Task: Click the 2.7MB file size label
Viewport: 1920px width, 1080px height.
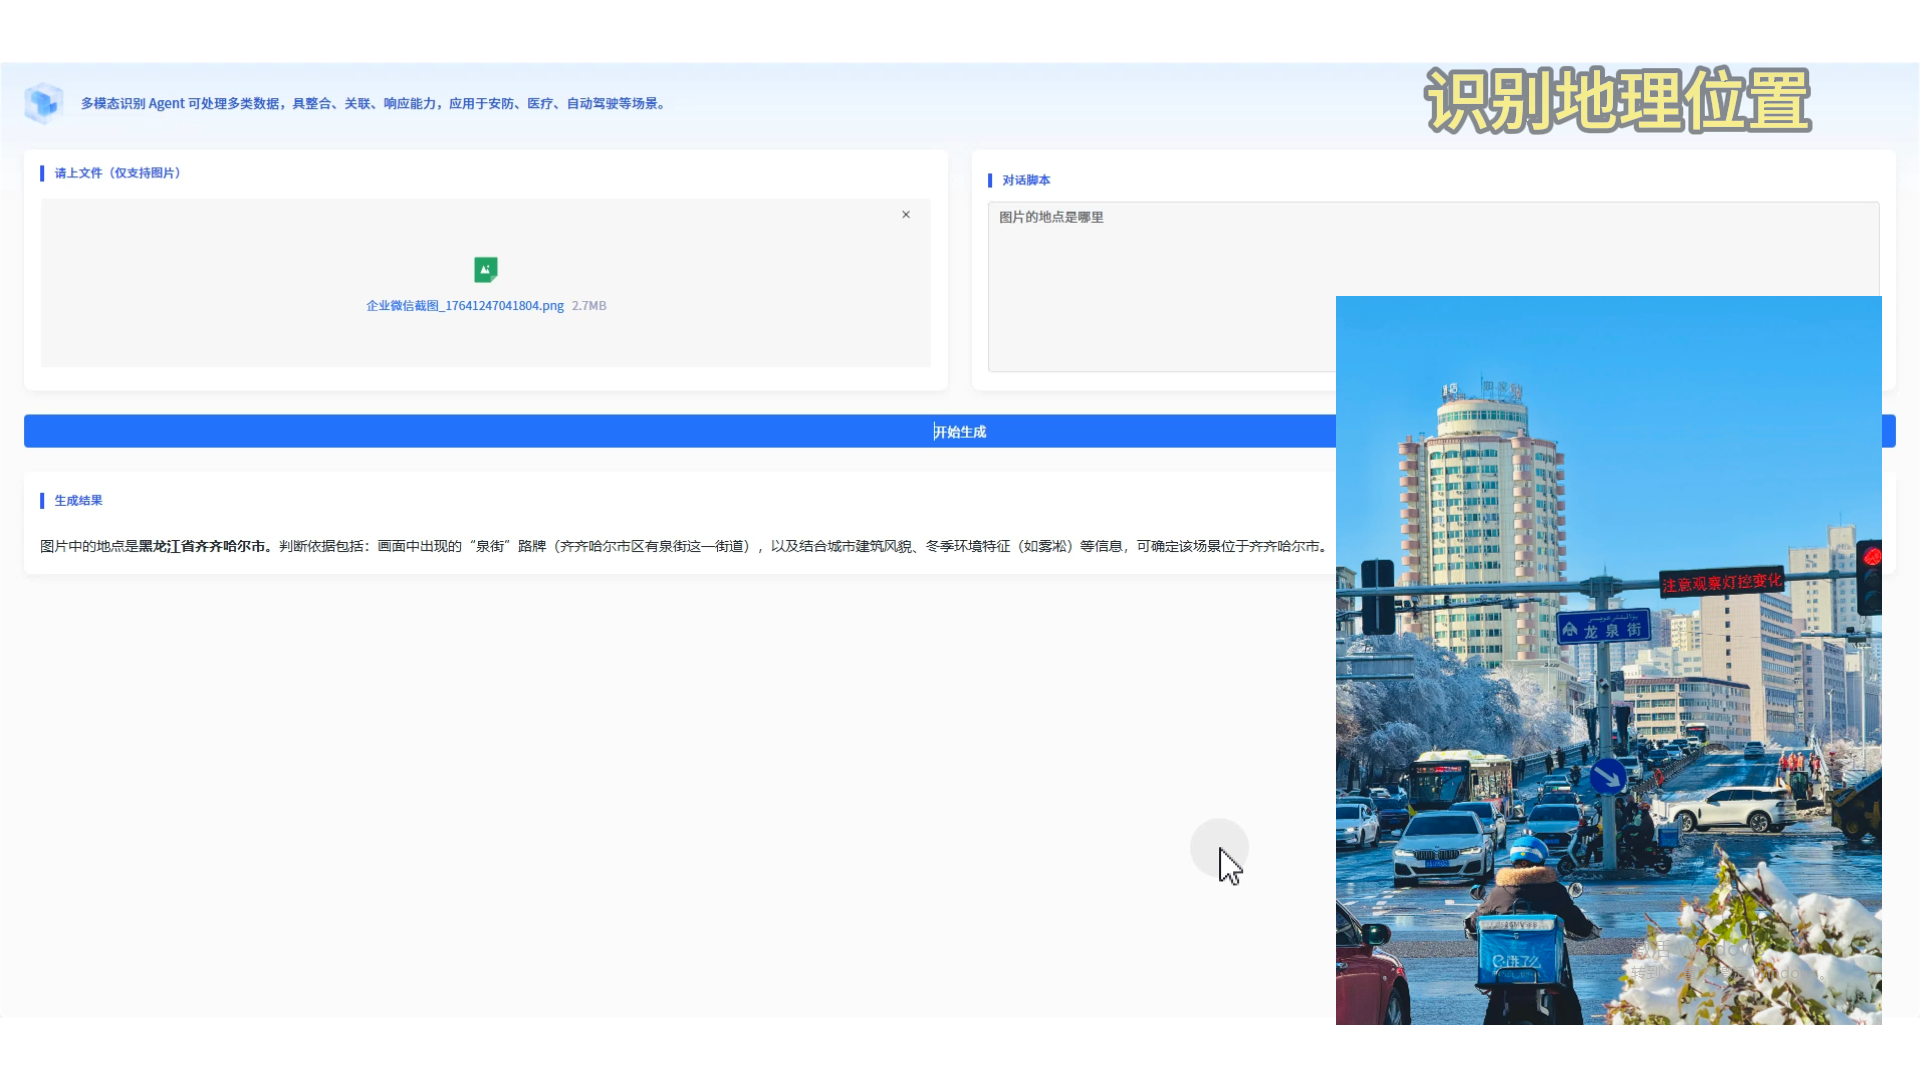Action: (x=588, y=306)
